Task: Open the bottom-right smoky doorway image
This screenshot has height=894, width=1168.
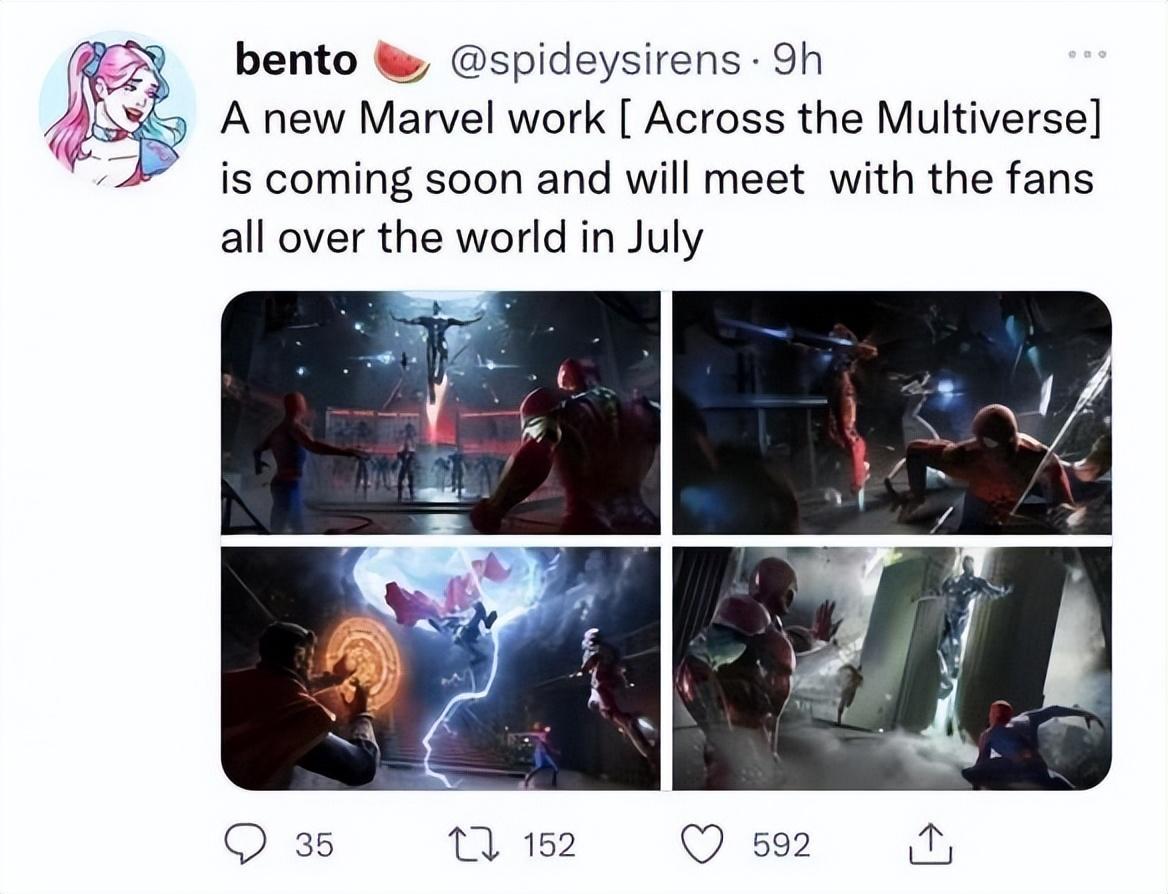Action: pos(892,668)
